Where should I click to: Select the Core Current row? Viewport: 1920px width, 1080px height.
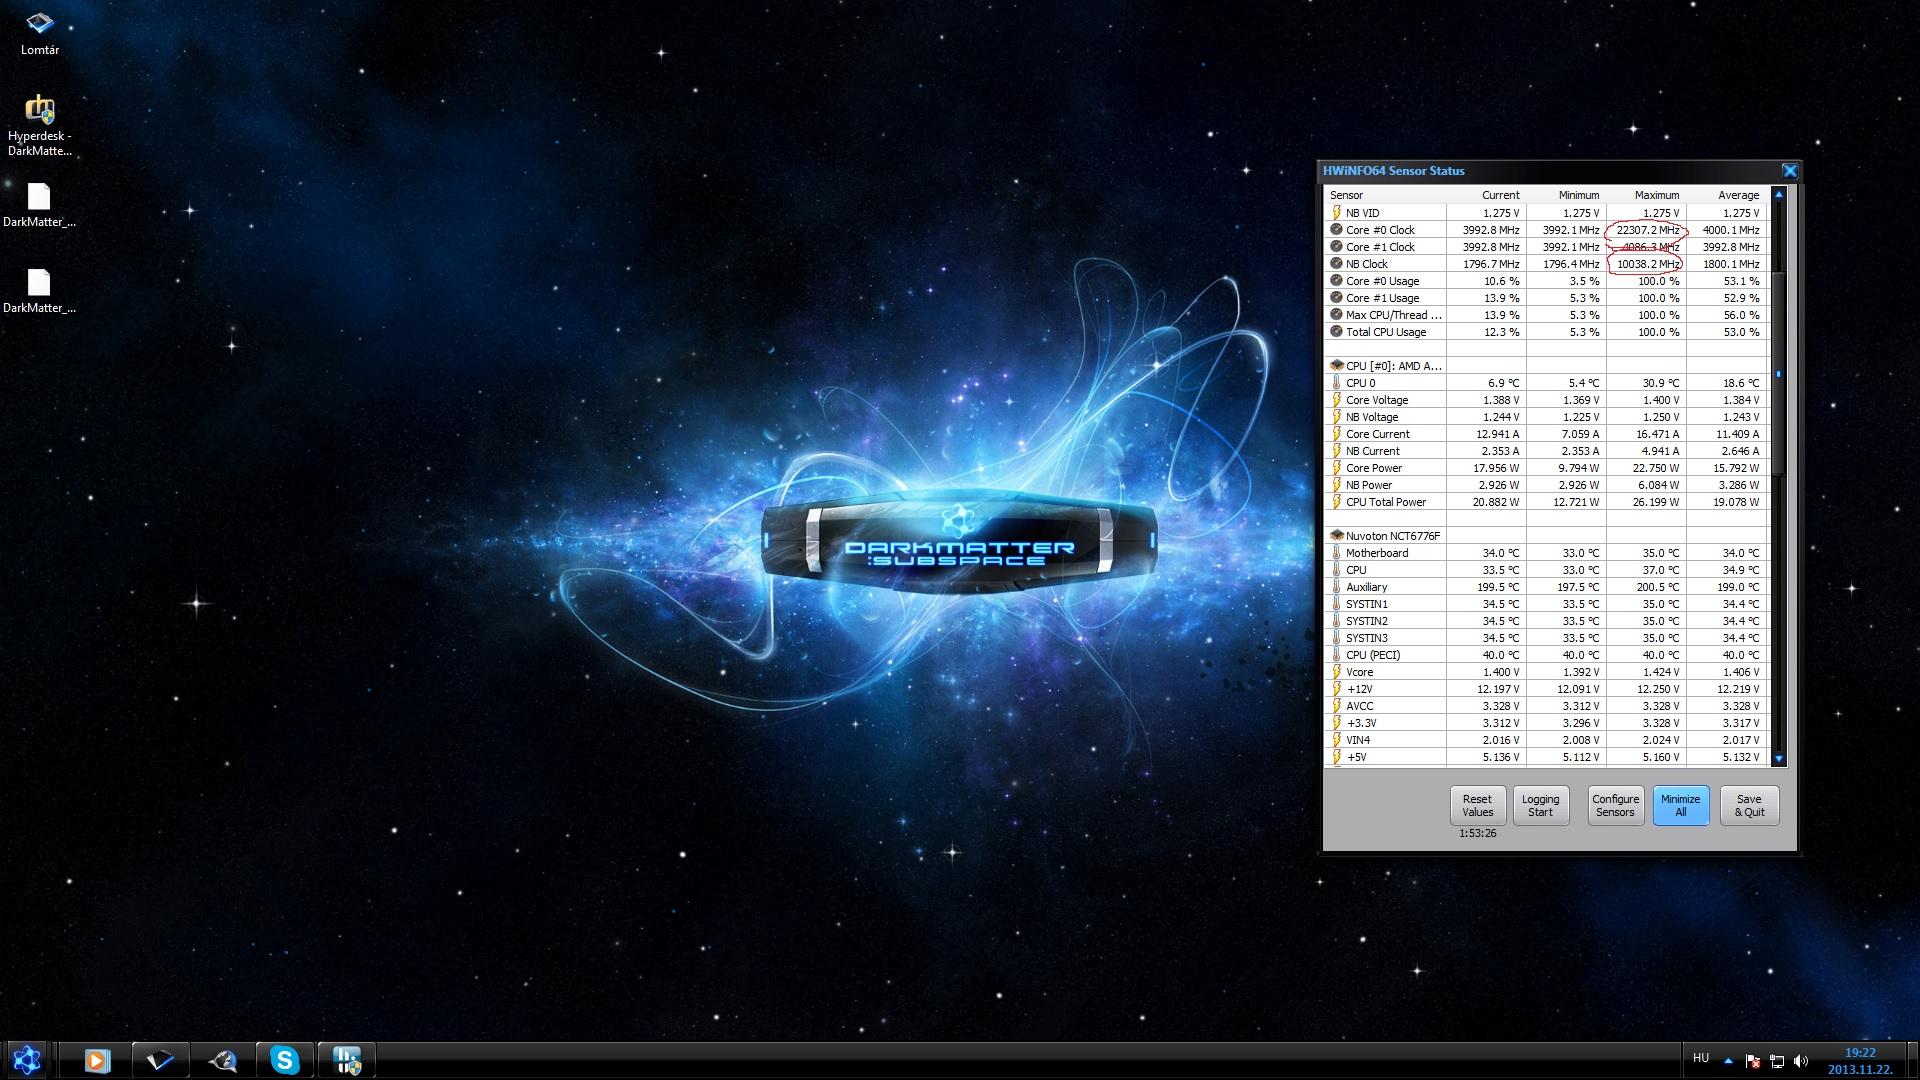(x=1547, y=434)
